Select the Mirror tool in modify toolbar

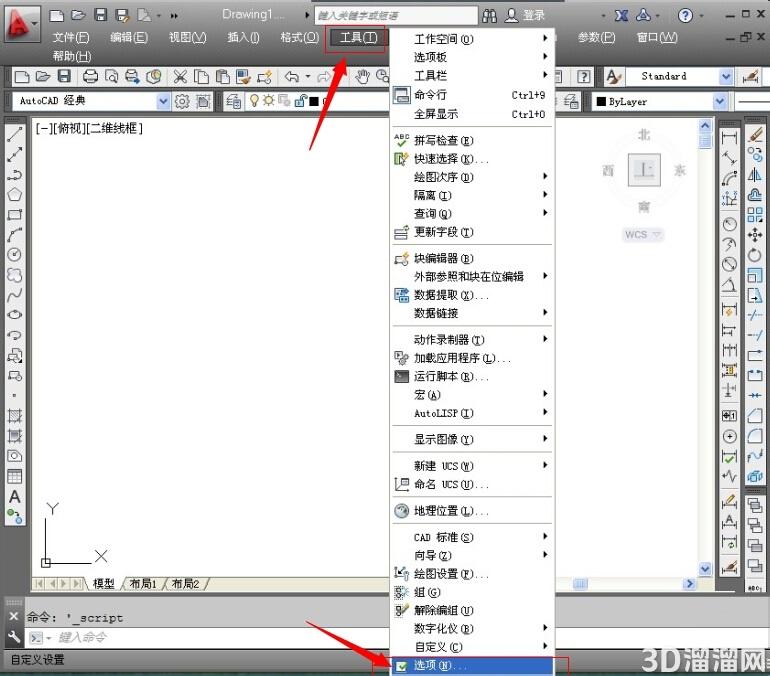[755, 174]
